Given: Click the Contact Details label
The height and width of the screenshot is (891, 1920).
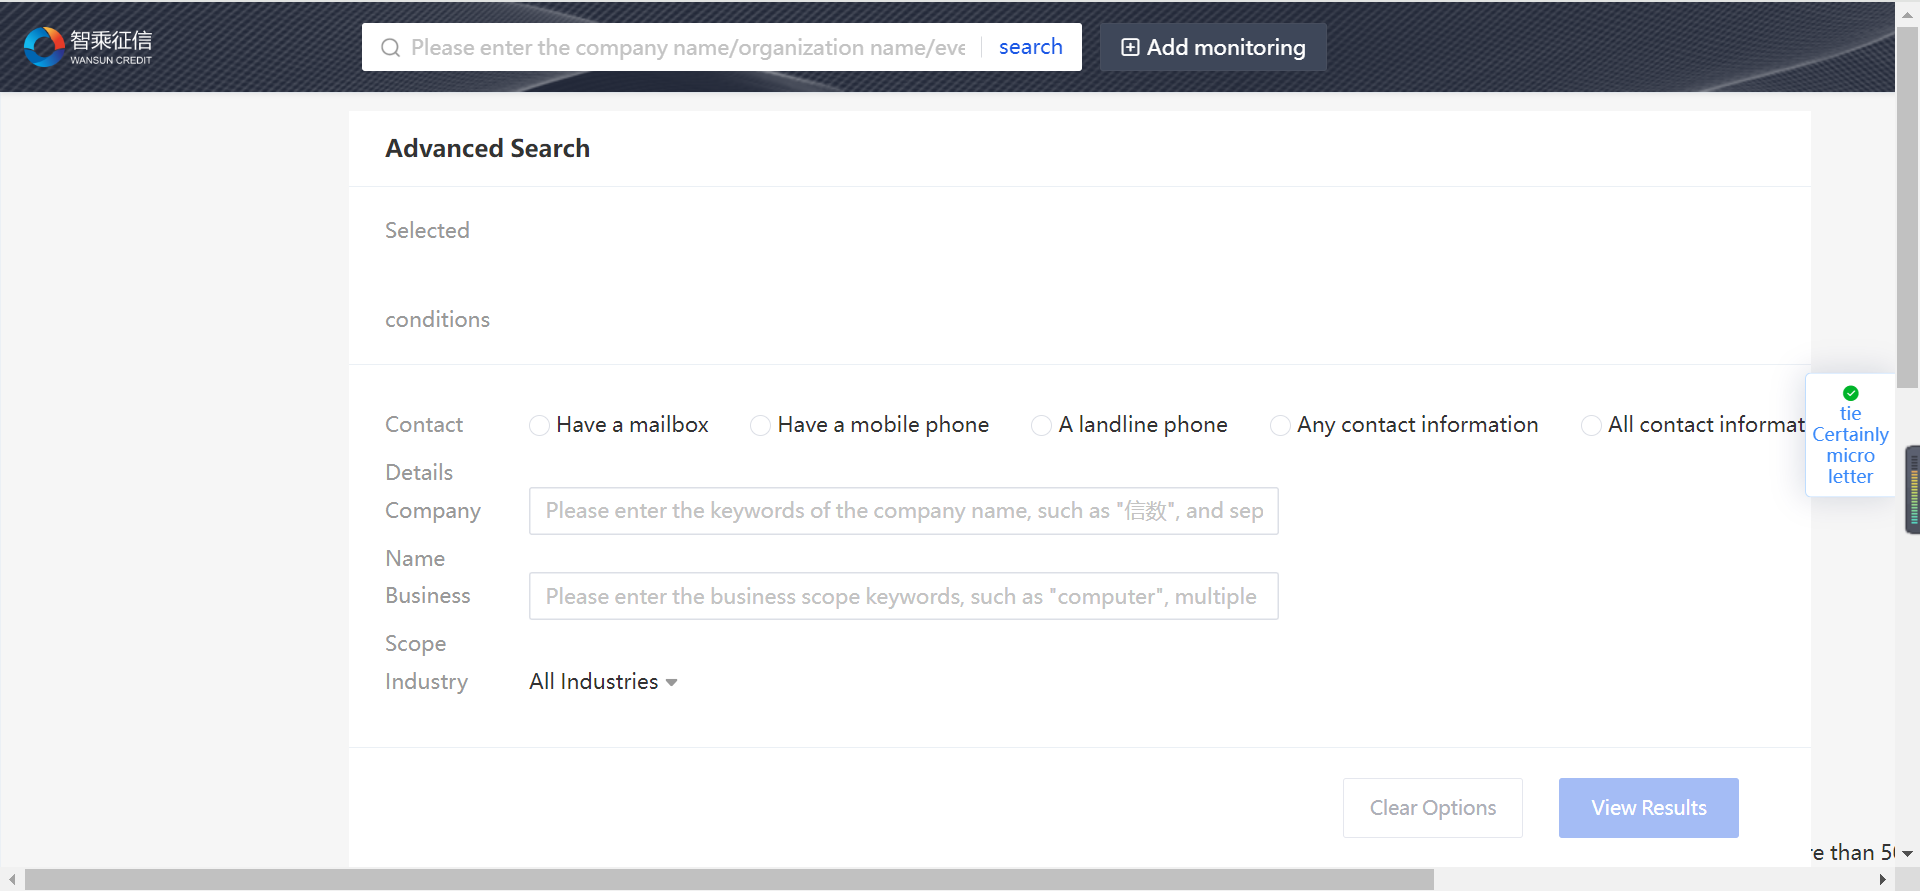Looking at the screenshot, I should click(x=424, y=448).
